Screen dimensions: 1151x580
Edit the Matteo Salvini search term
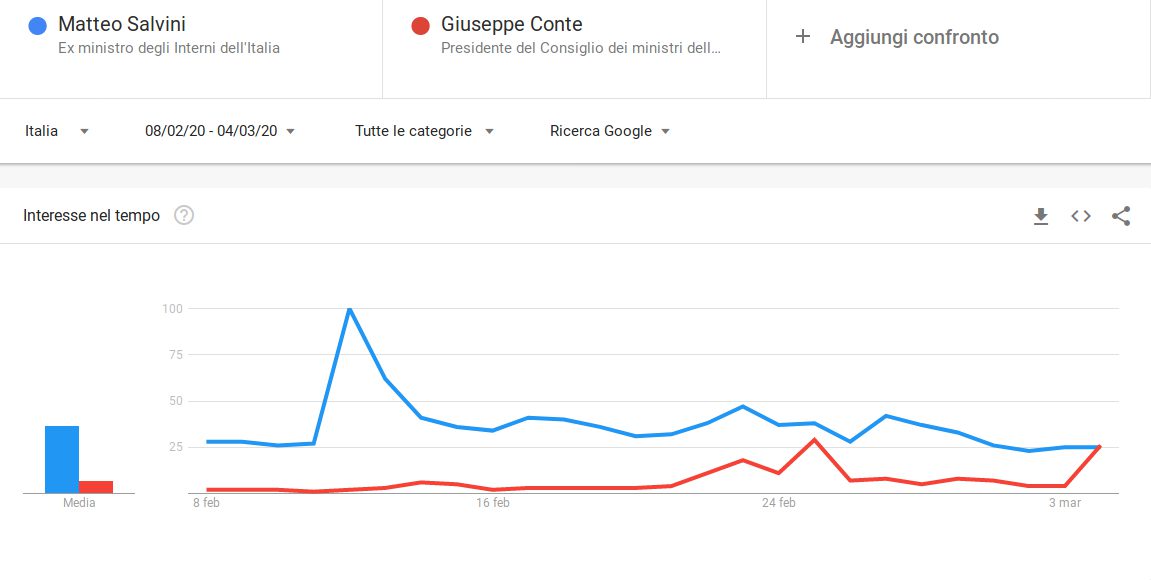click(x=122, y=25)
